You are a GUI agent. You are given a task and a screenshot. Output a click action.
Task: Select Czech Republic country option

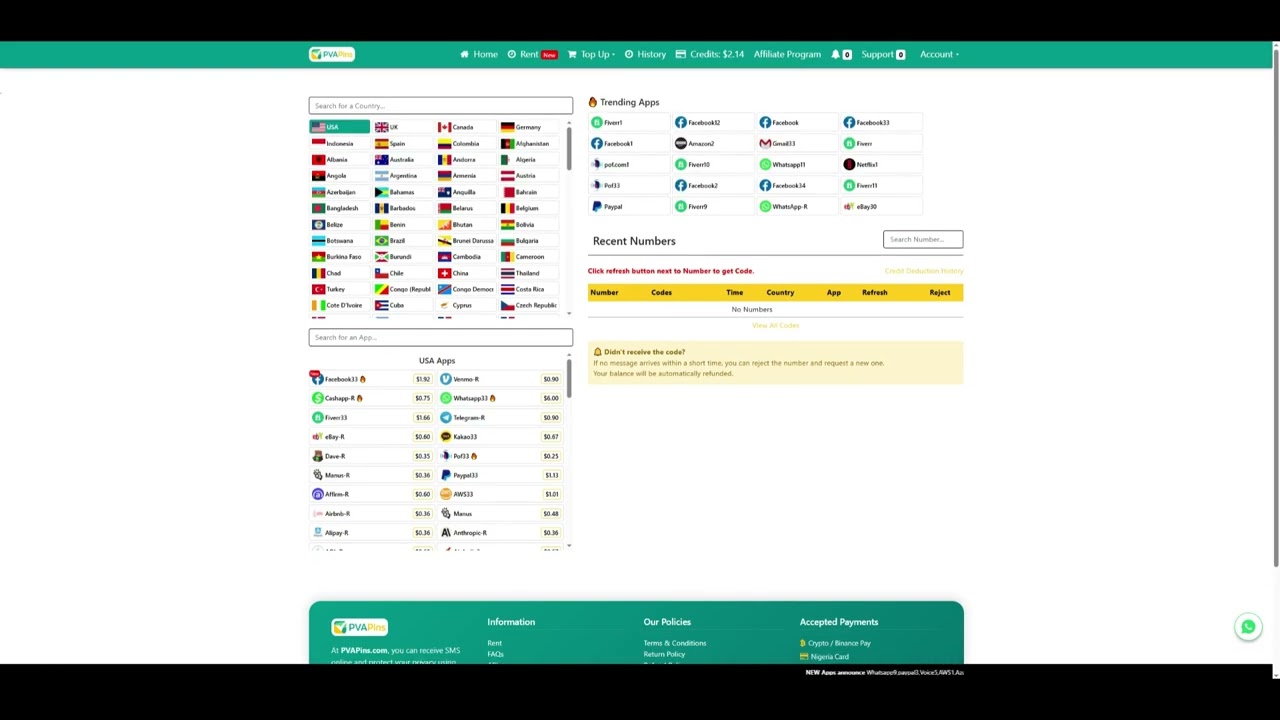pos(529,305)
